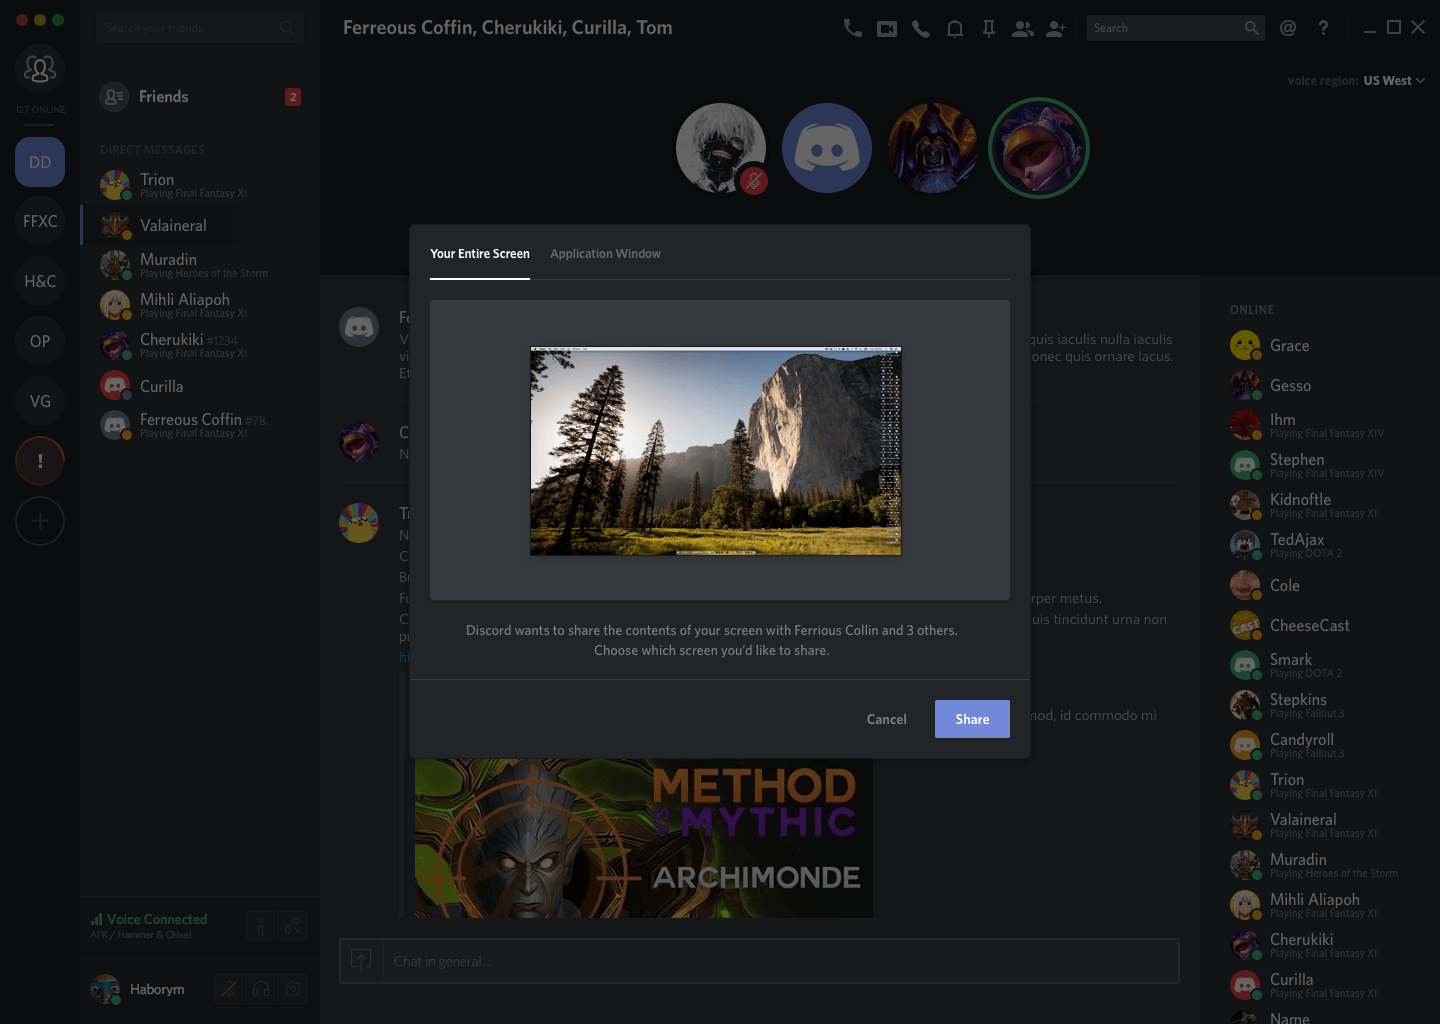Click the add server plus button

click(40, 521)
